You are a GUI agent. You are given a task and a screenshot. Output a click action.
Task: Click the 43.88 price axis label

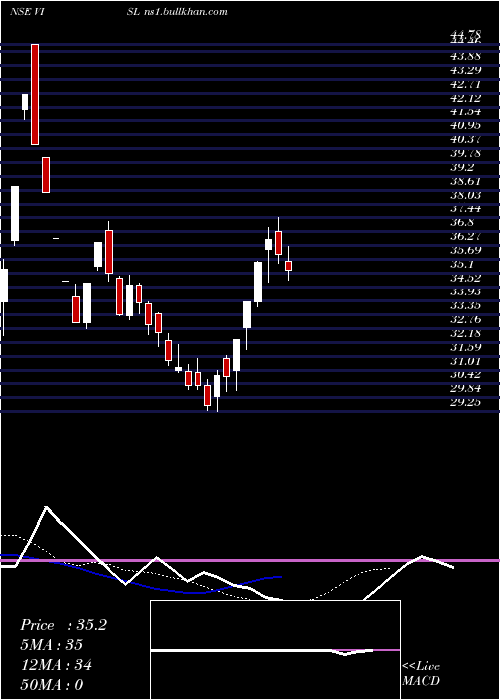point(465,56)
